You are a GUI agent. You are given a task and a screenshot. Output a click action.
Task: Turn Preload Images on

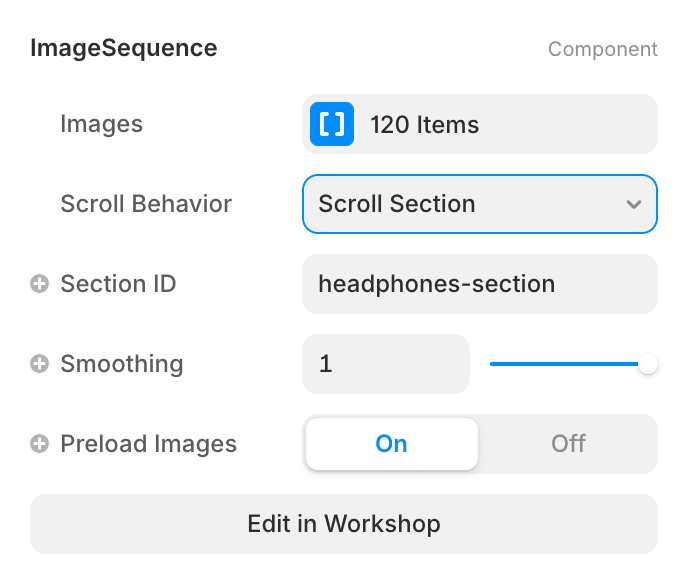tap(391, 444)
